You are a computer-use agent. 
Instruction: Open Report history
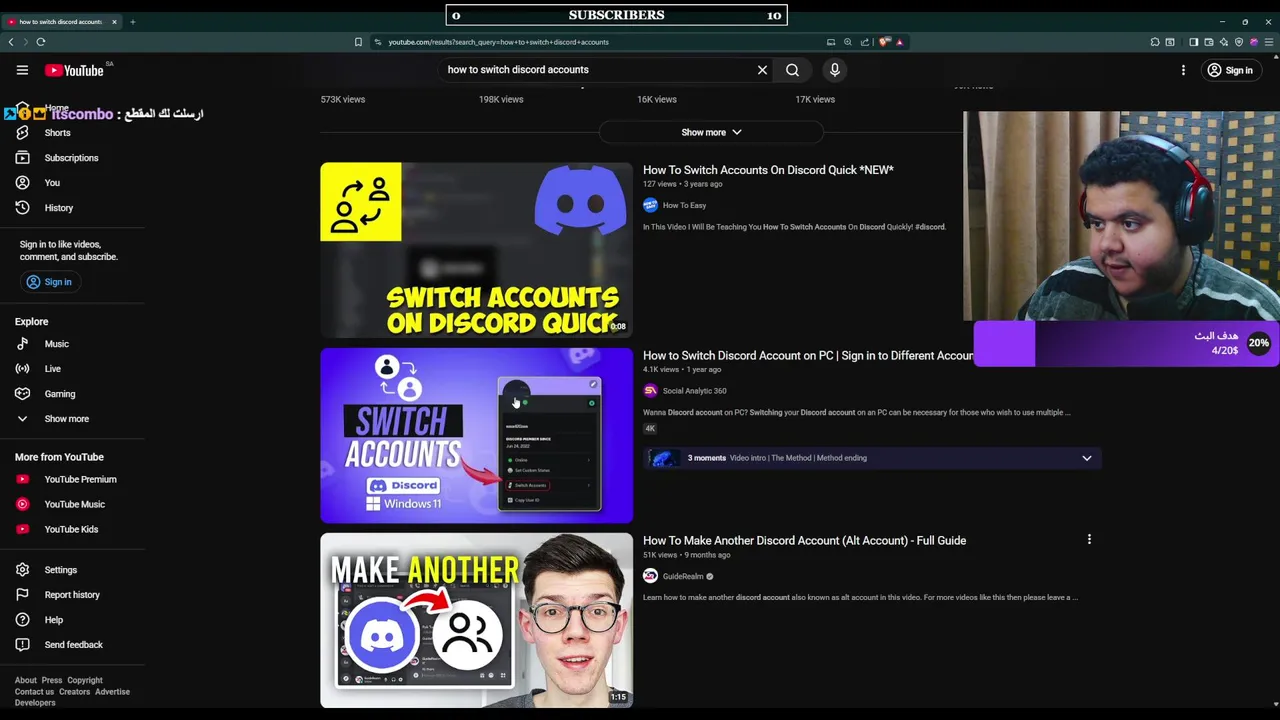click(x=72, y=595)
